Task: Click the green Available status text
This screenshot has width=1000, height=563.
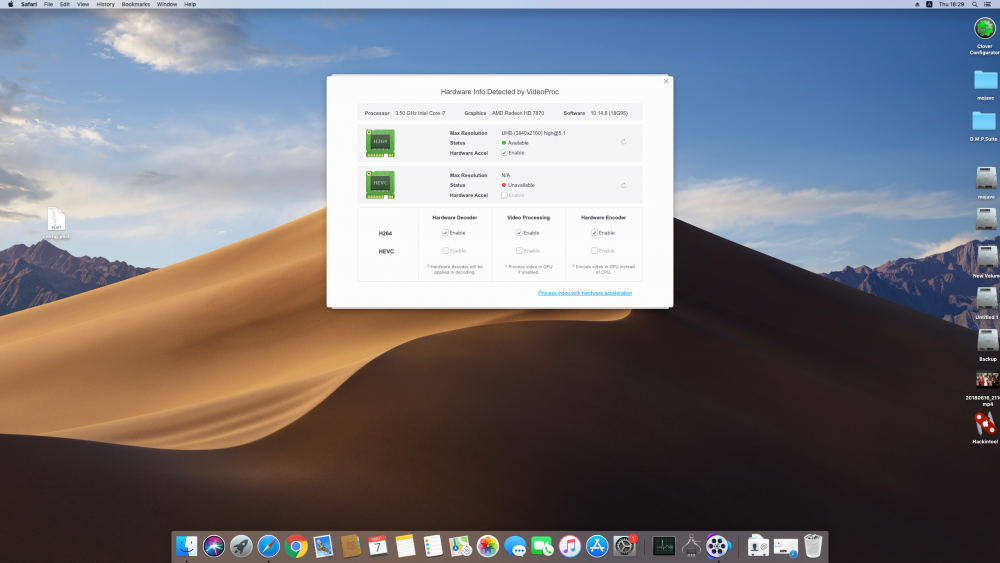Action: tap(518, 143)
